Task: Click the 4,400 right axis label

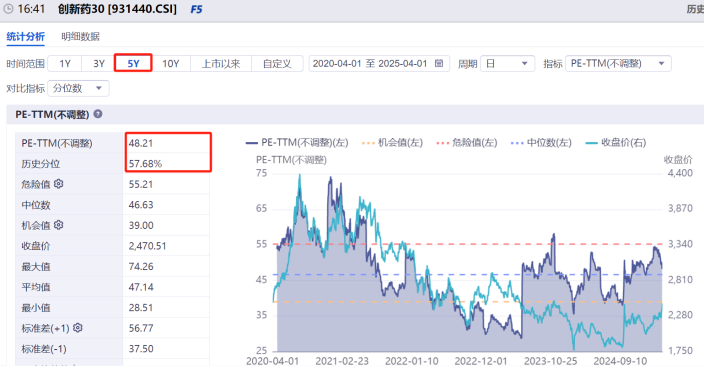Action: [680, 173]
